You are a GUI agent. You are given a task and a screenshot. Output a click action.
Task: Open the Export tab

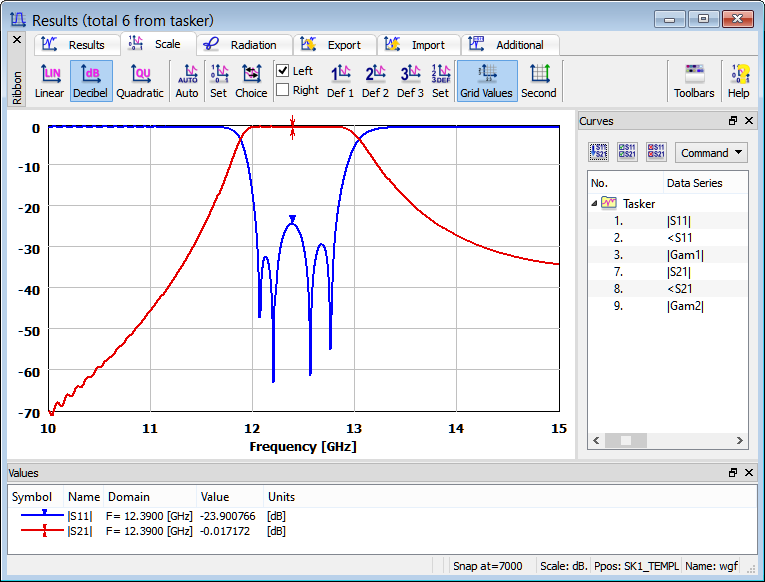pos(335,45)
